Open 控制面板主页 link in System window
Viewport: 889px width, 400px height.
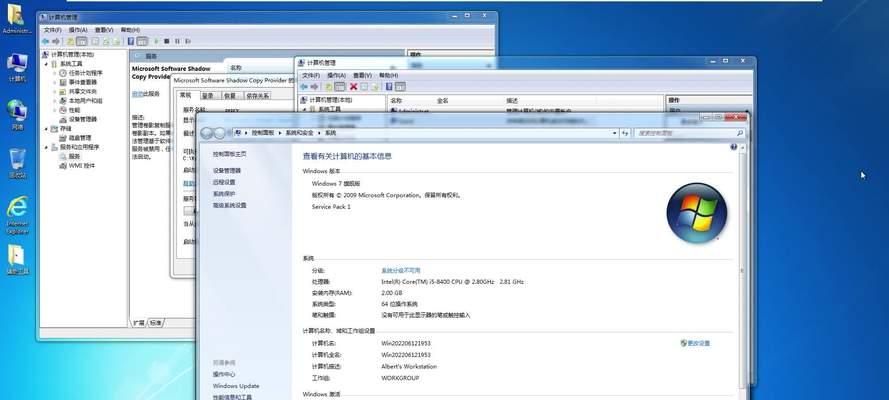230,154
